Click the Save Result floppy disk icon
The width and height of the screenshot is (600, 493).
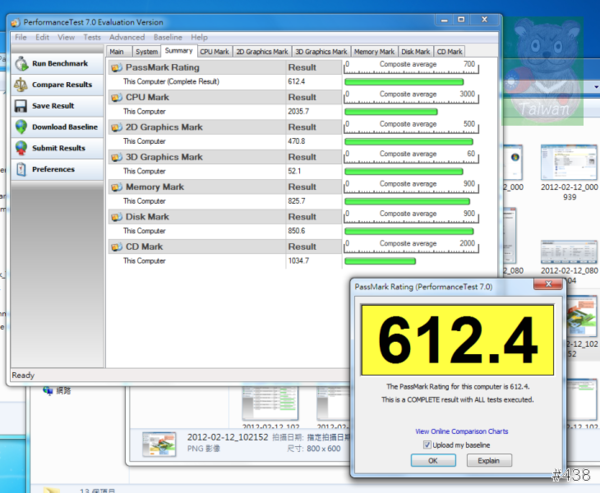pos(21,106)
